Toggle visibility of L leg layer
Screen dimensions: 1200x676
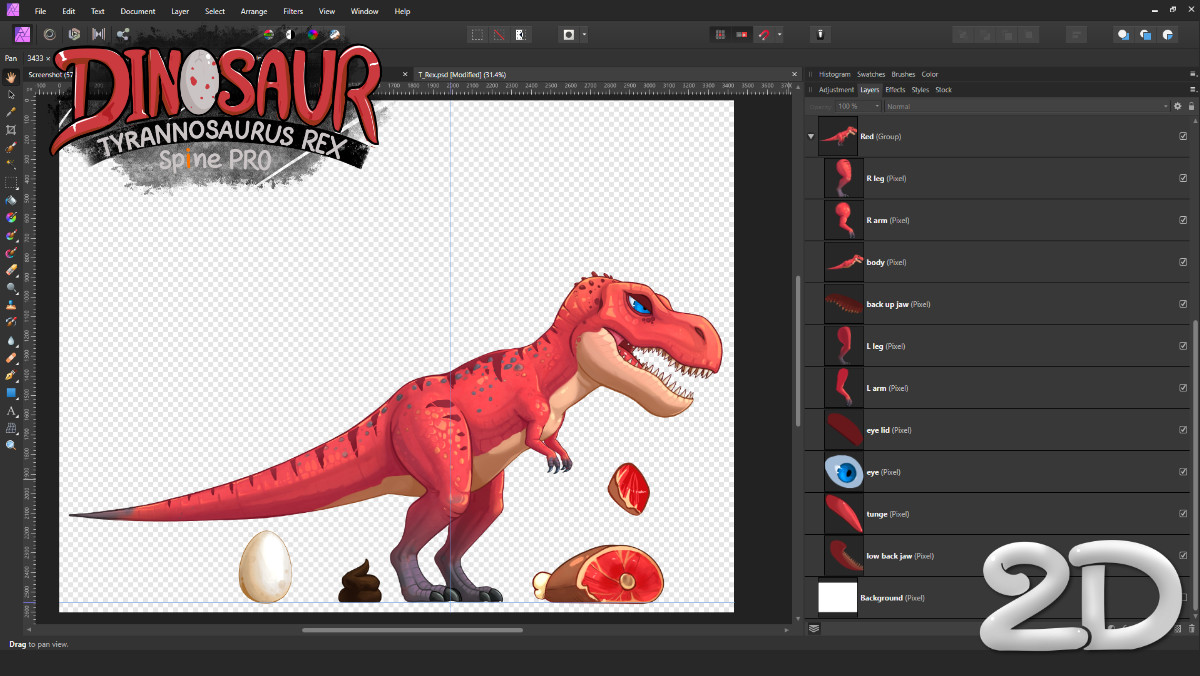1183,346
